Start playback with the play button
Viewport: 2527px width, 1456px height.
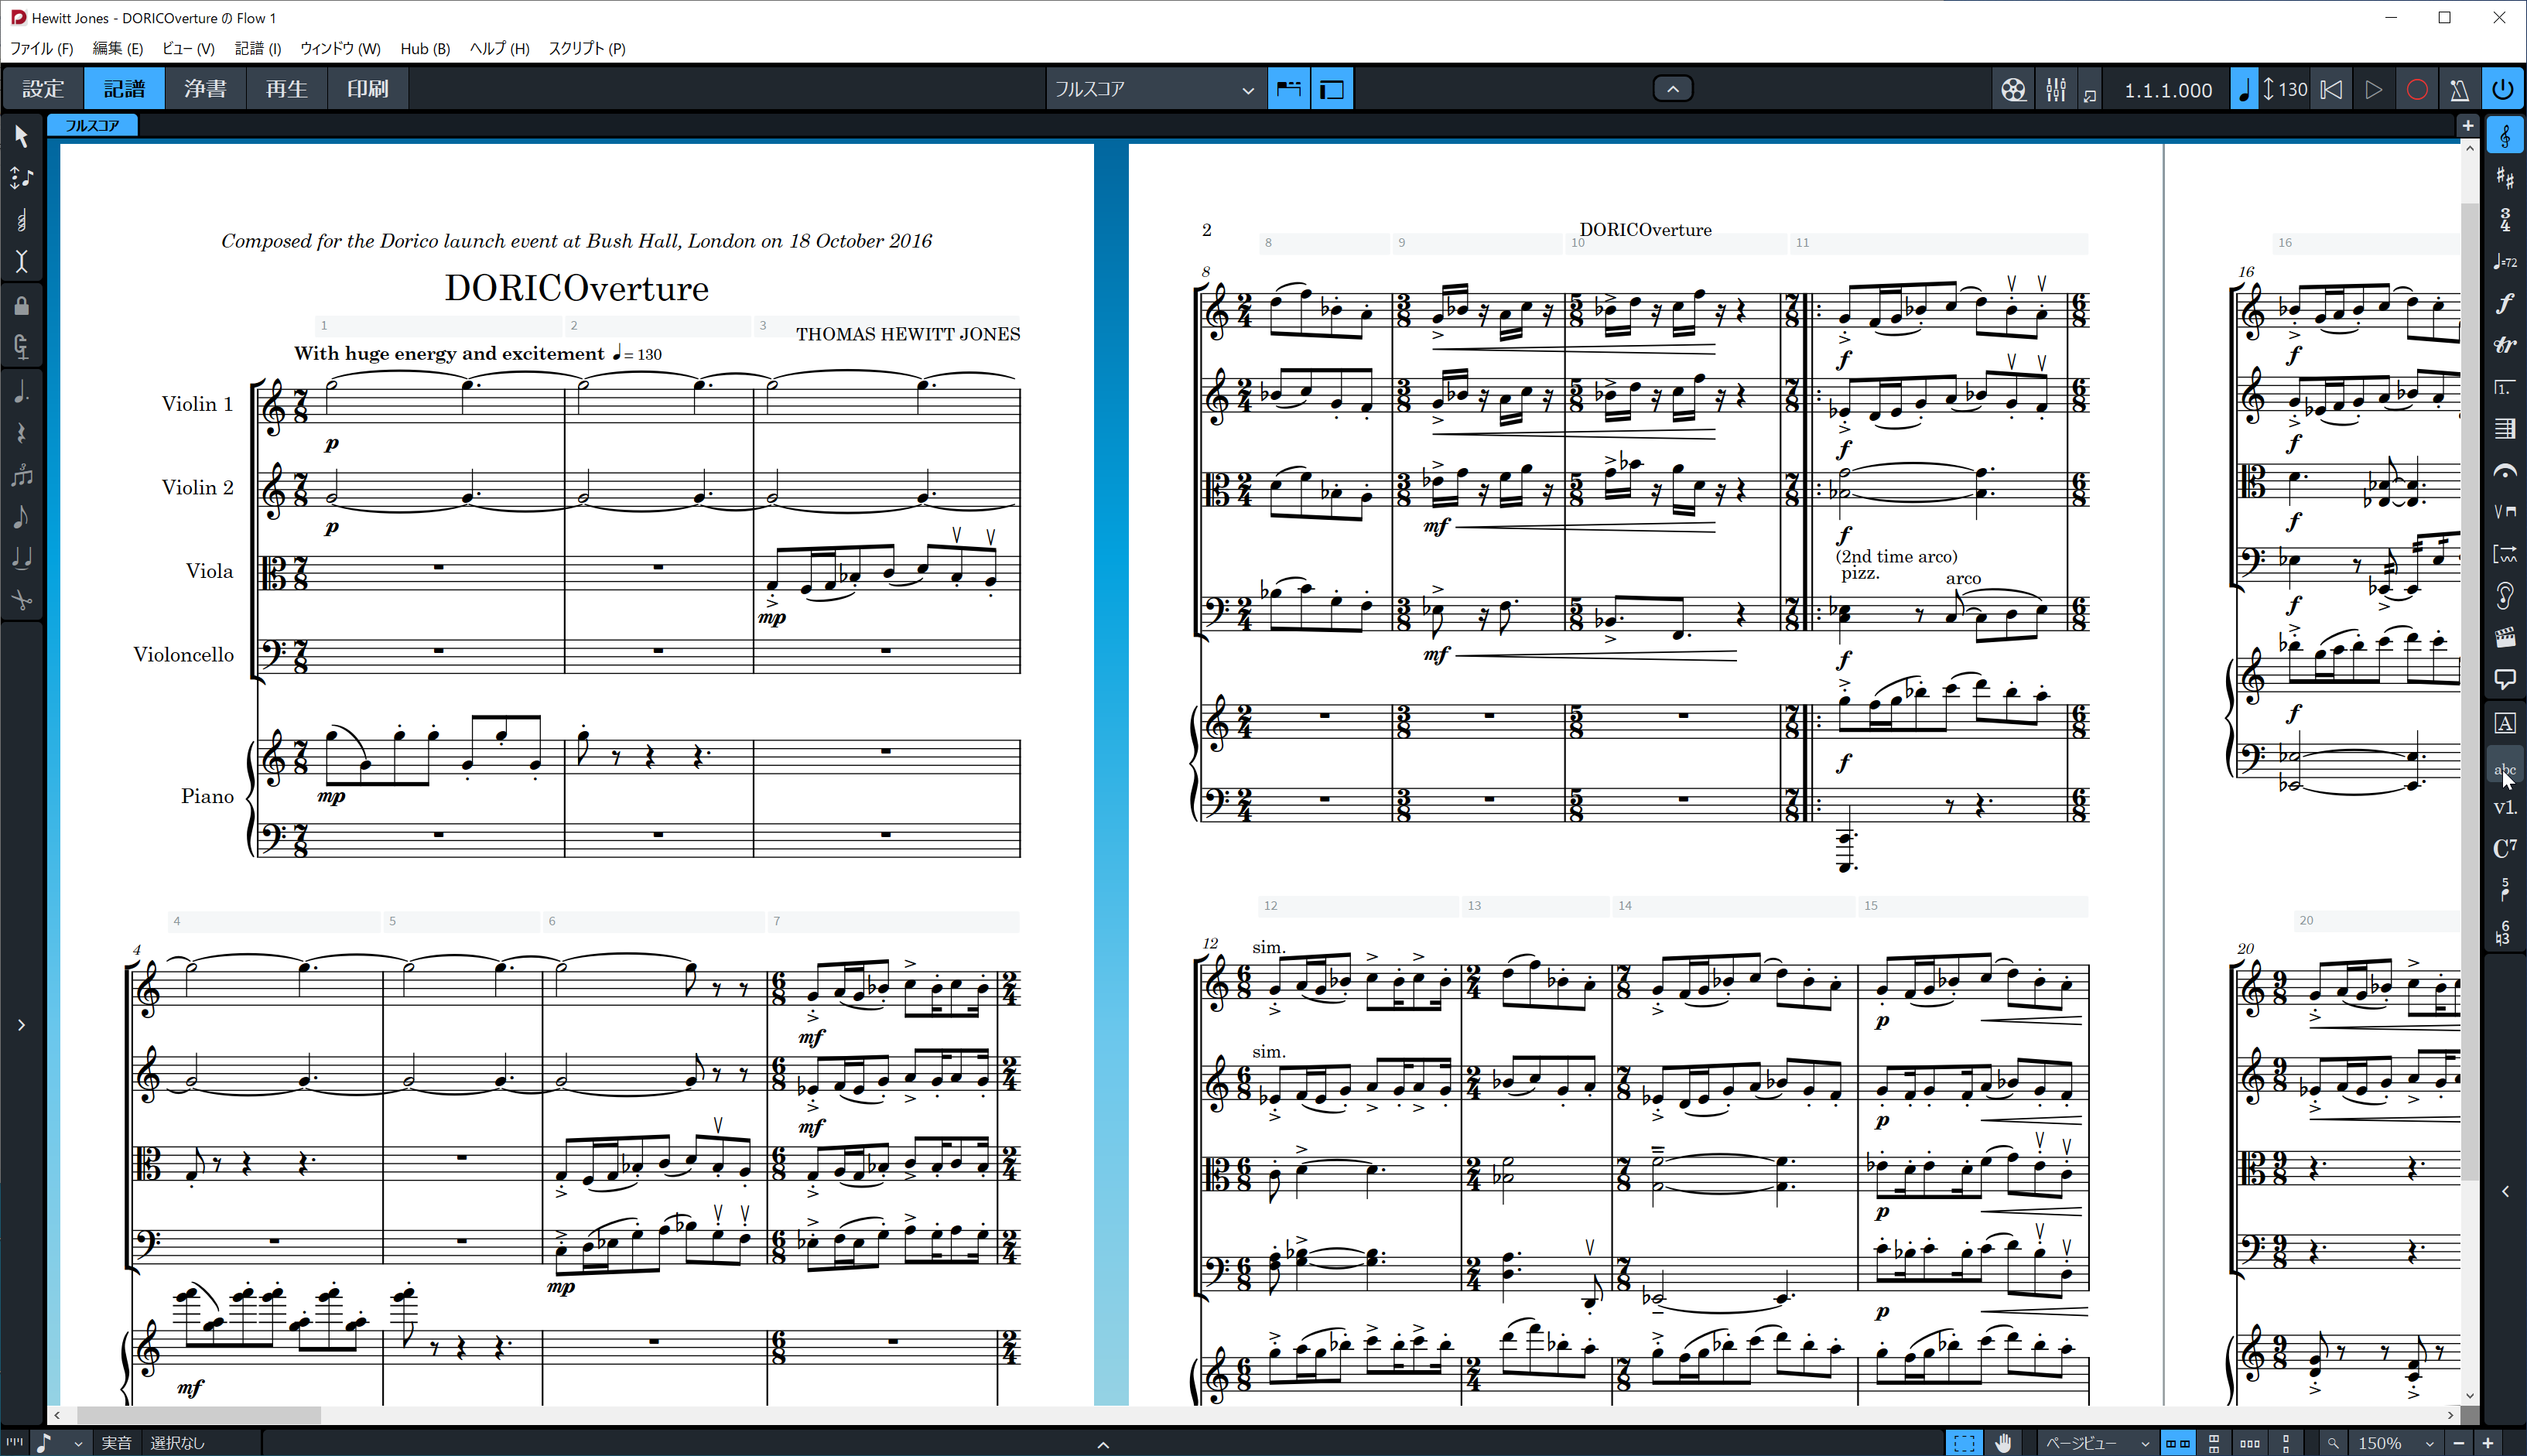[x=2374, y=90]
